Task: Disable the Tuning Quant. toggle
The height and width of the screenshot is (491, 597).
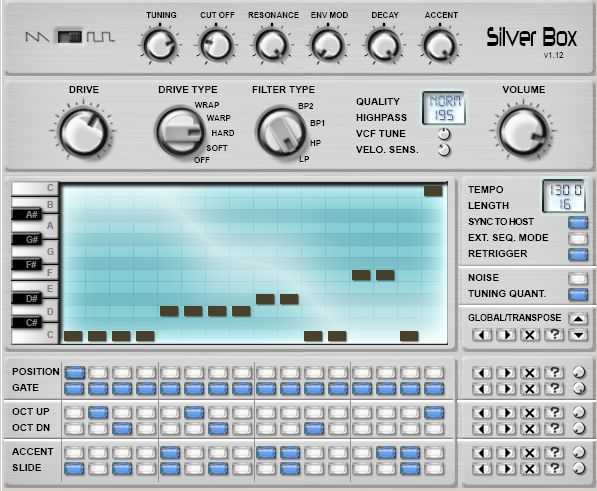Action: point(578,294)
